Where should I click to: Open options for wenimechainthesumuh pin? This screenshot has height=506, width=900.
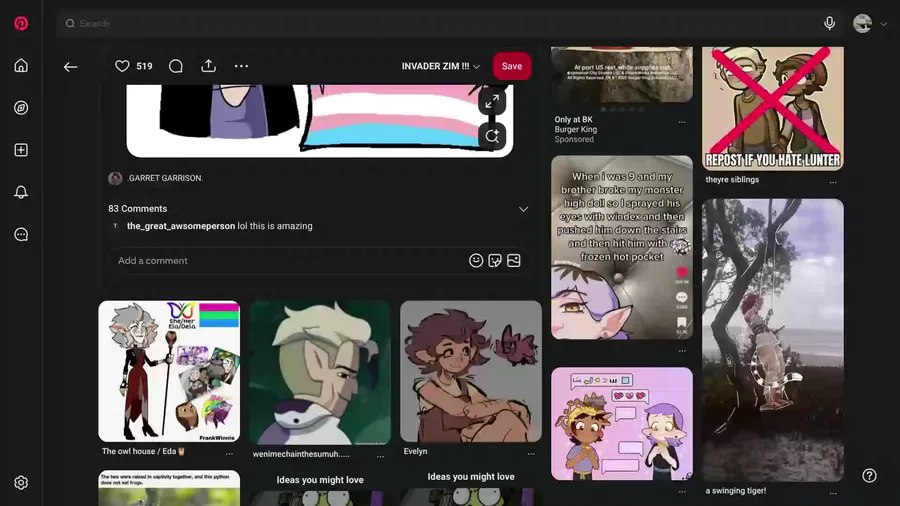pos(380,457)
